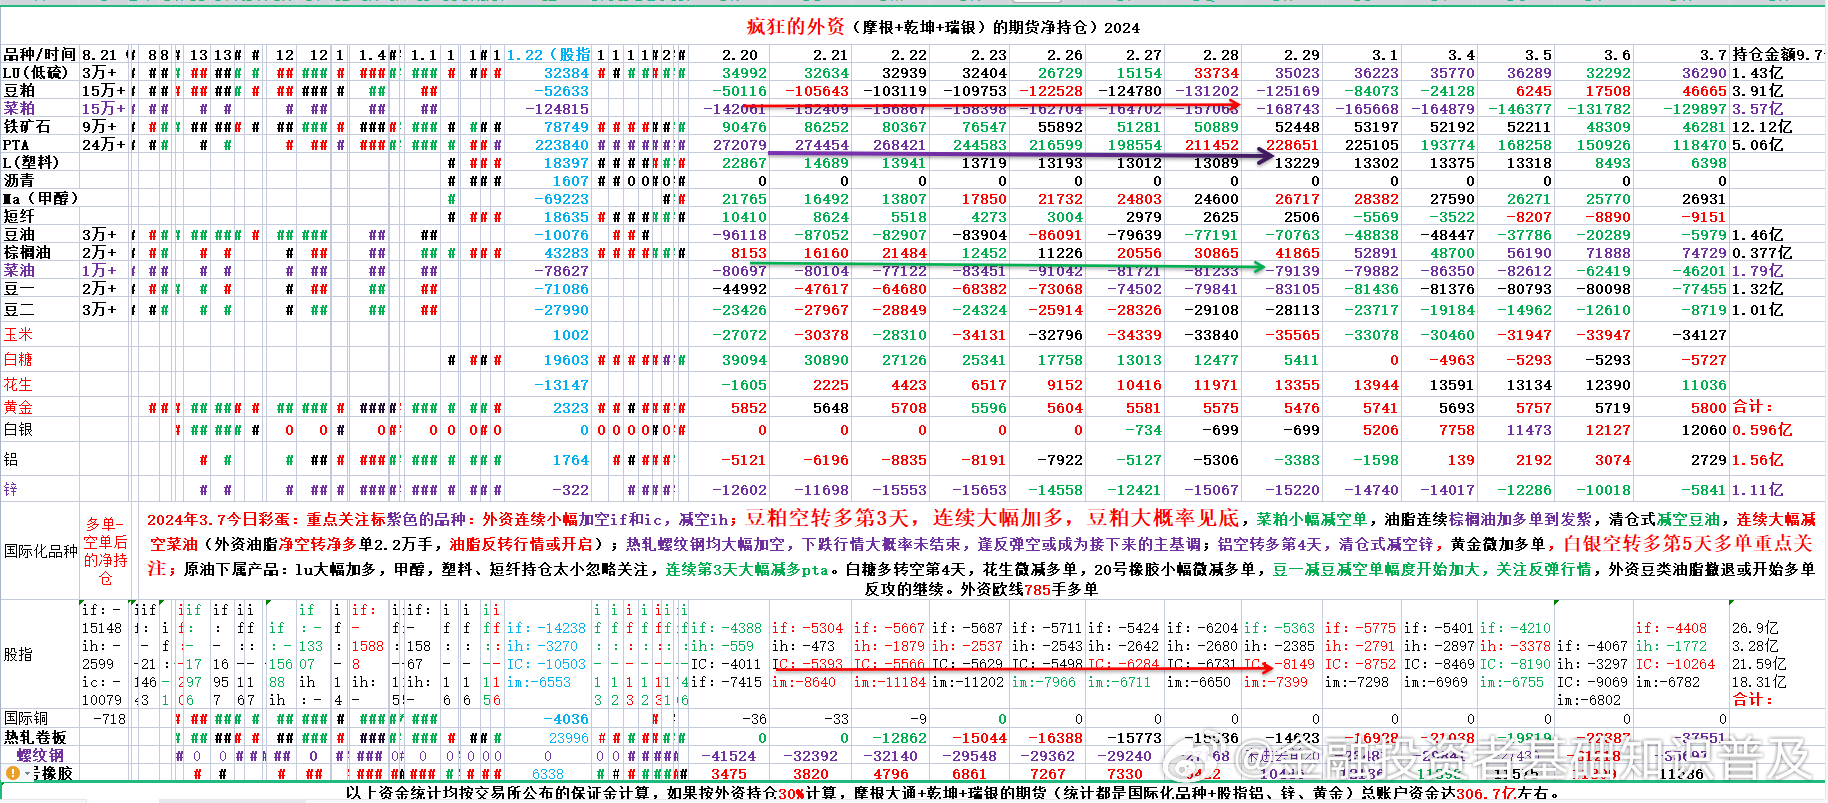Select the row label 沥青

19,181
